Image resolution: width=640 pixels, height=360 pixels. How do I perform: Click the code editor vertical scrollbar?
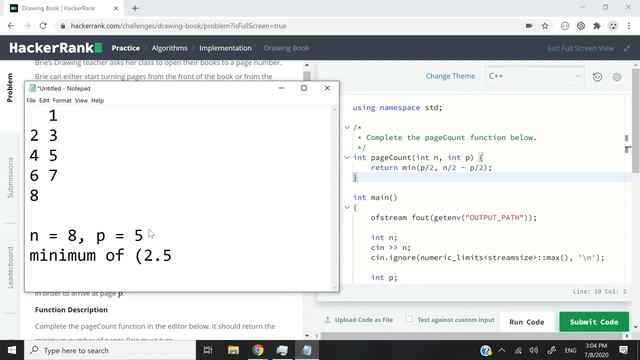[x=636, y=120]
